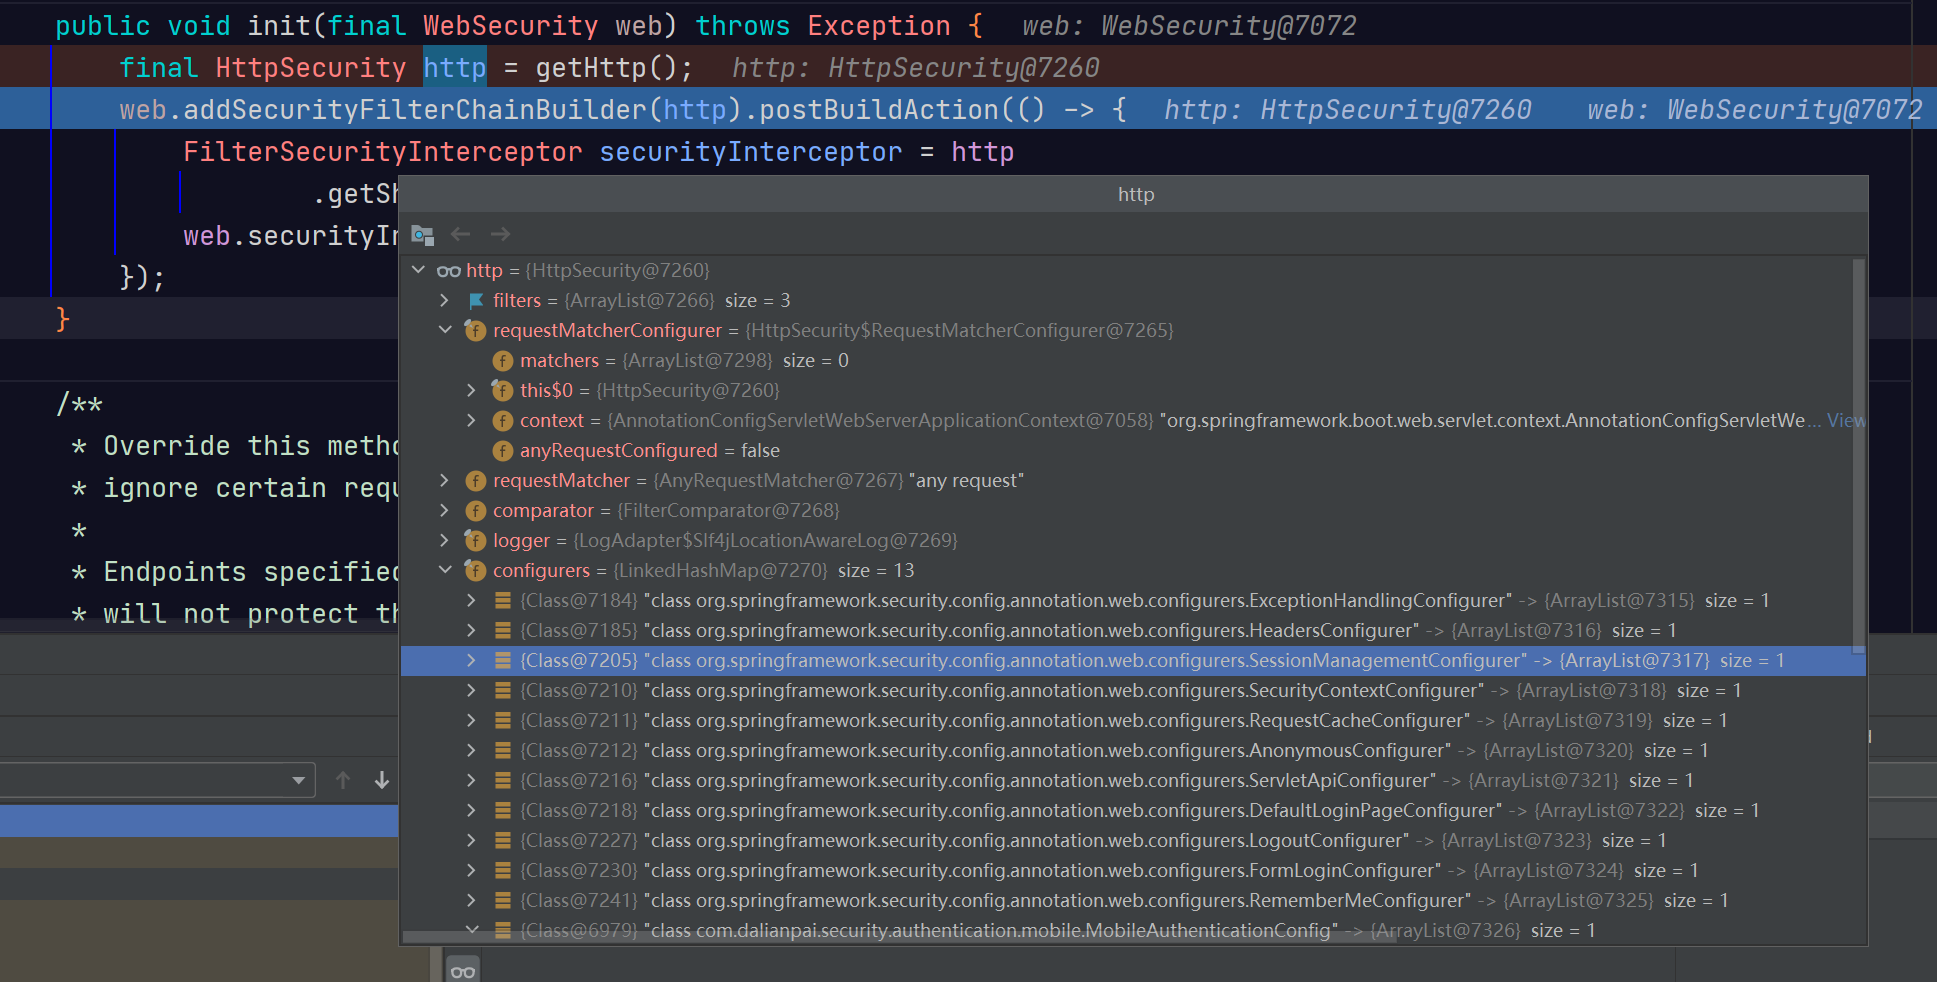Expand the AnonymousConfigurer entry
This screenshot has height=982, width=1937.
coord(472,750)
